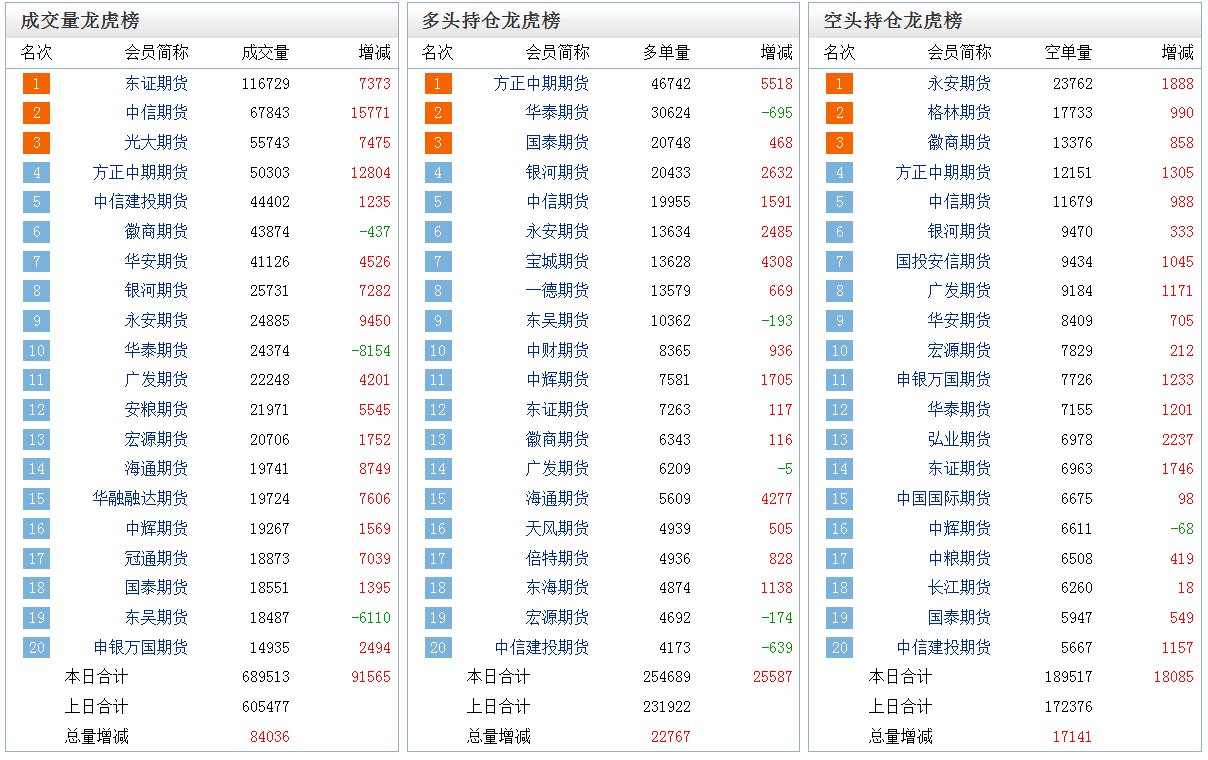Click 中信建投期货 in the 成交量龙虎榜 table

140,202
